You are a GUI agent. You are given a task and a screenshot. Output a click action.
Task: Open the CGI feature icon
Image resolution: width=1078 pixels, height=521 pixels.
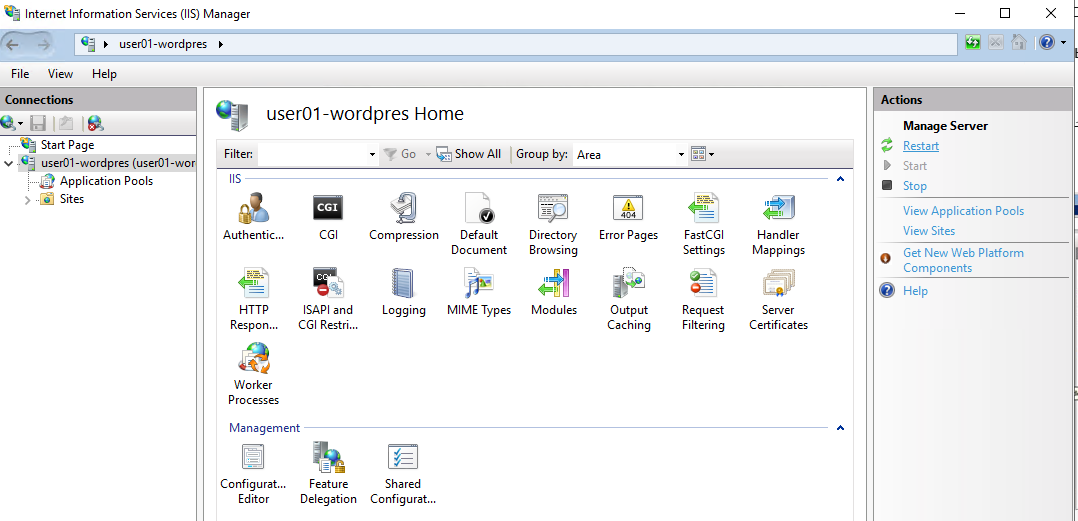(329, 216)
